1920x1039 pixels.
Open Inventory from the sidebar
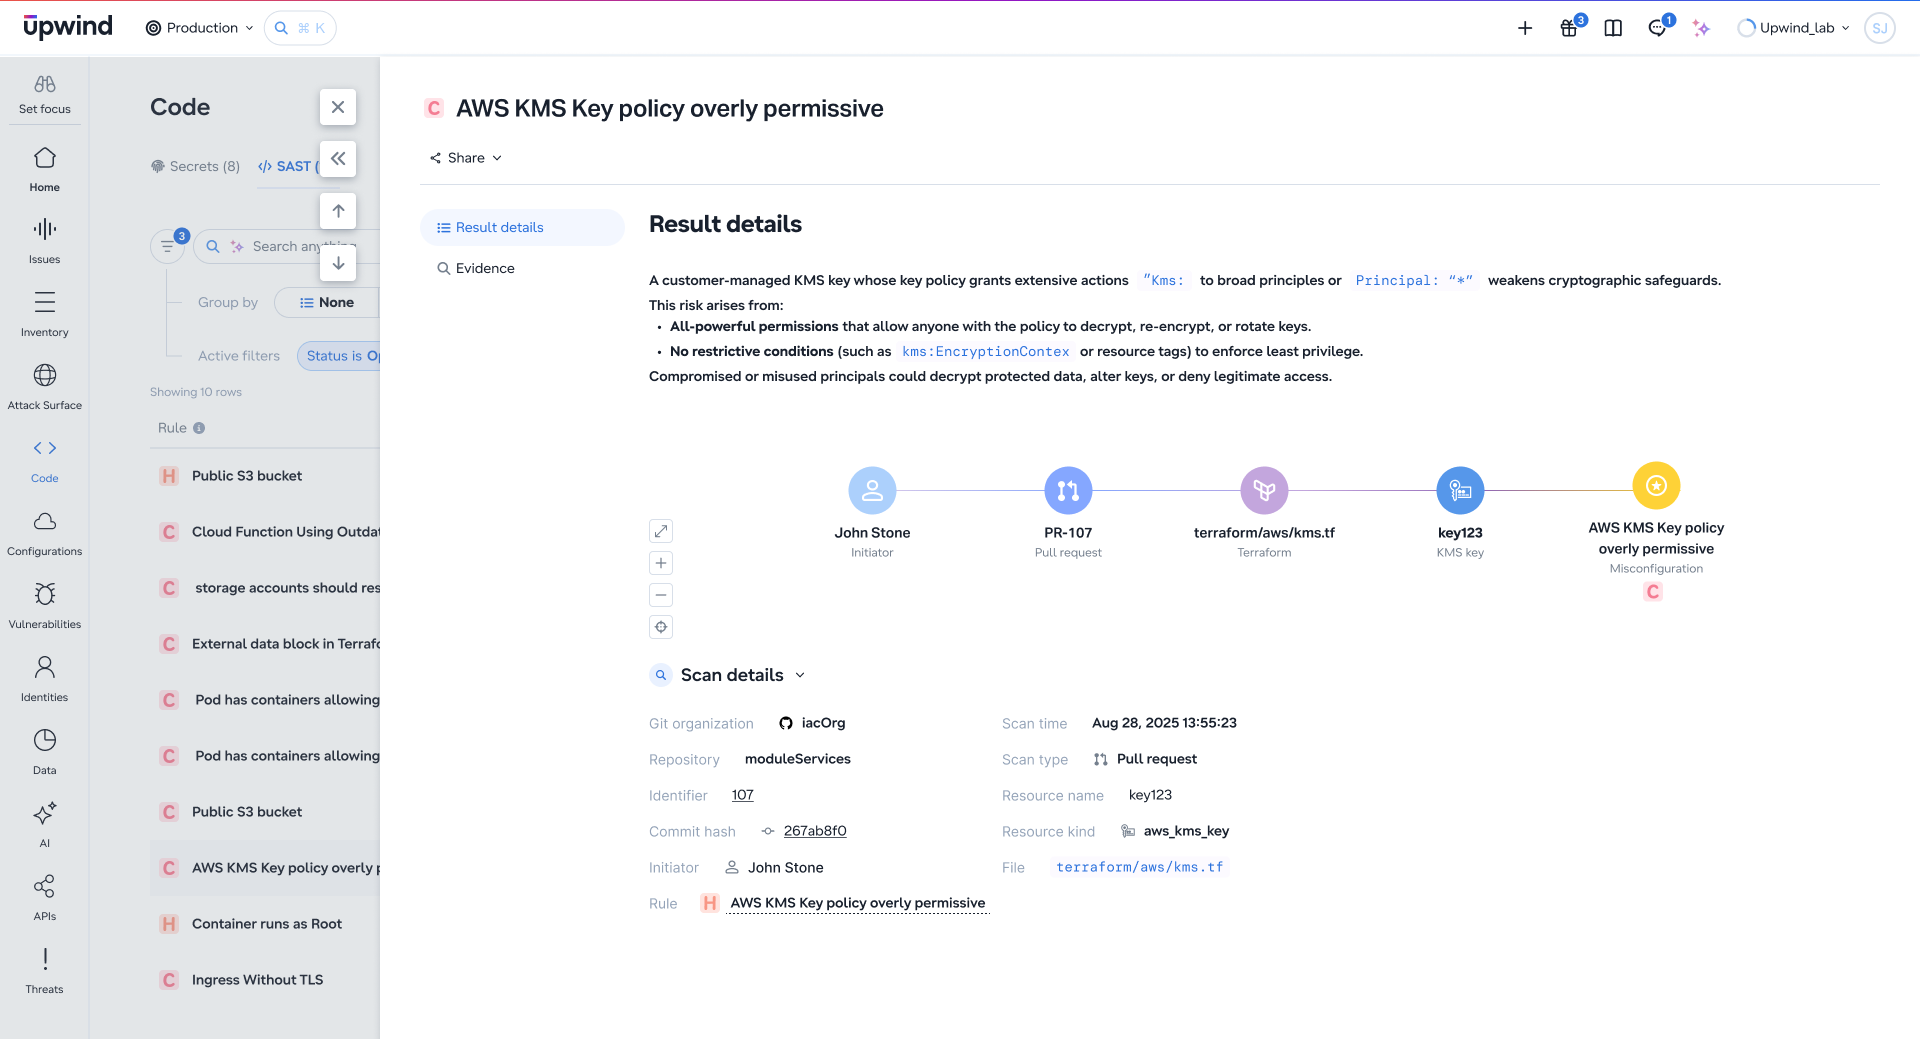click(45, 314)
